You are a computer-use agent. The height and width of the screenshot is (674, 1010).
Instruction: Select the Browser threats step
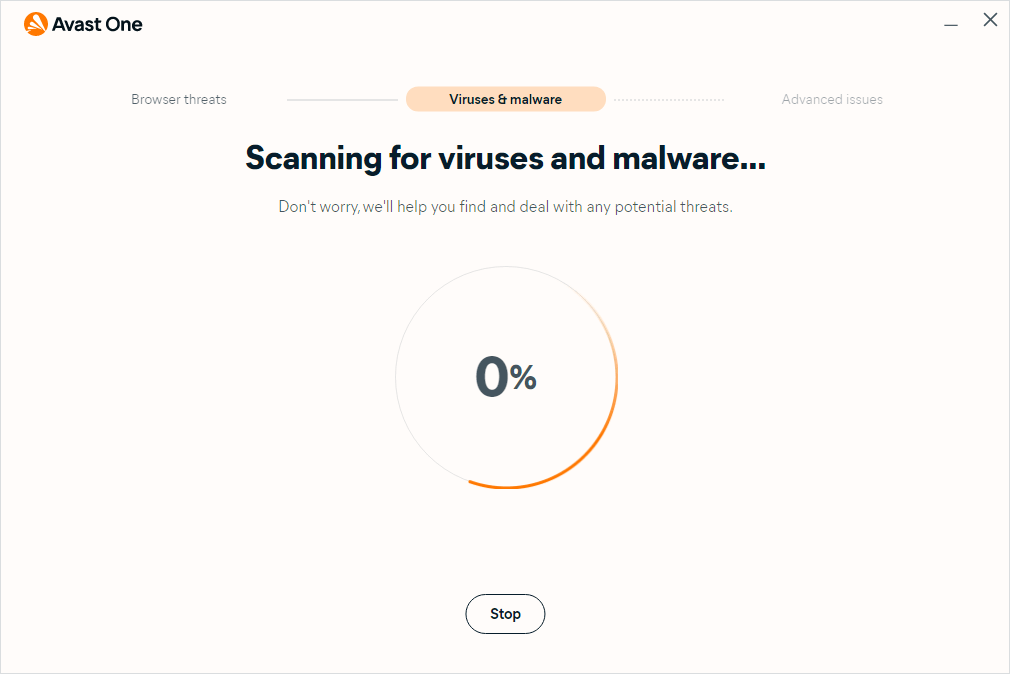[x=179, y=99]
